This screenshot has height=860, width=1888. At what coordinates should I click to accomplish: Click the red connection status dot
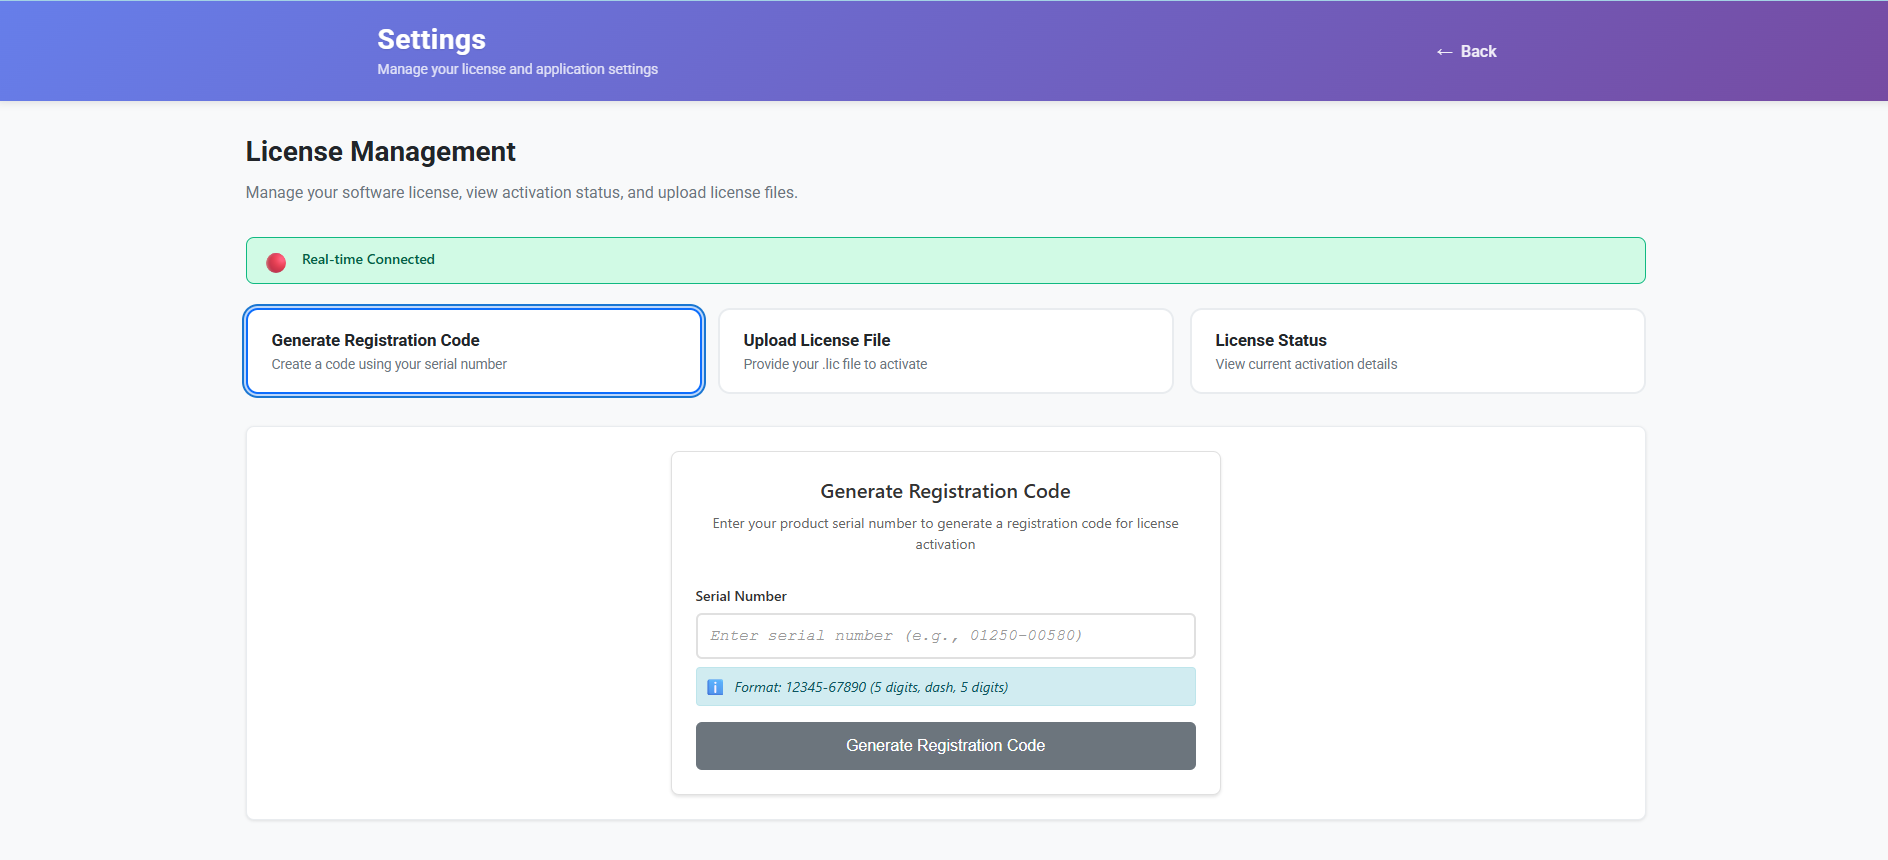(276, 262)
